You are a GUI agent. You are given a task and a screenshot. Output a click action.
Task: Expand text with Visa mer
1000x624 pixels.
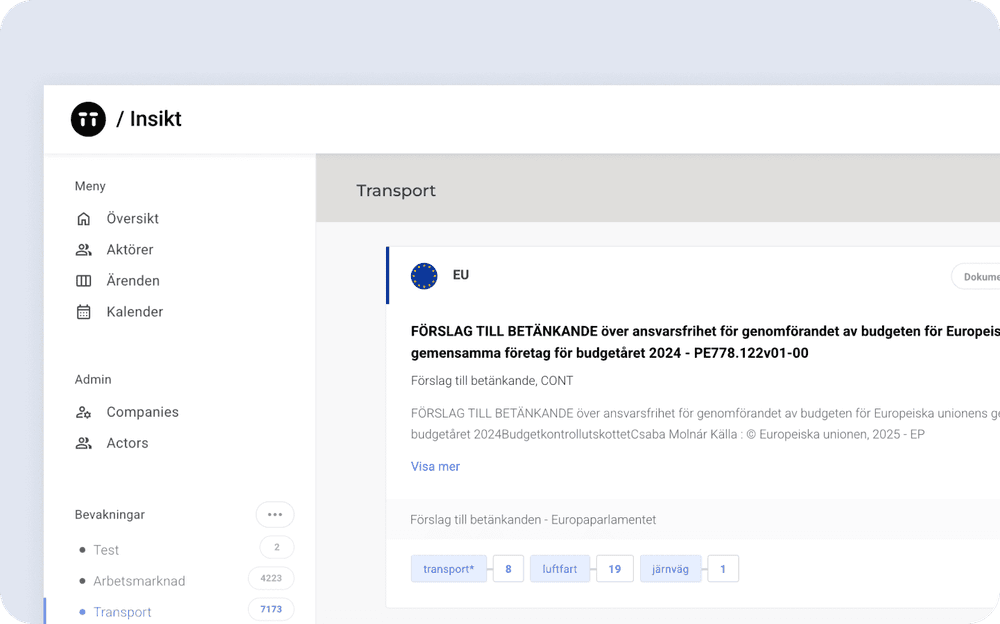point(435,466)
